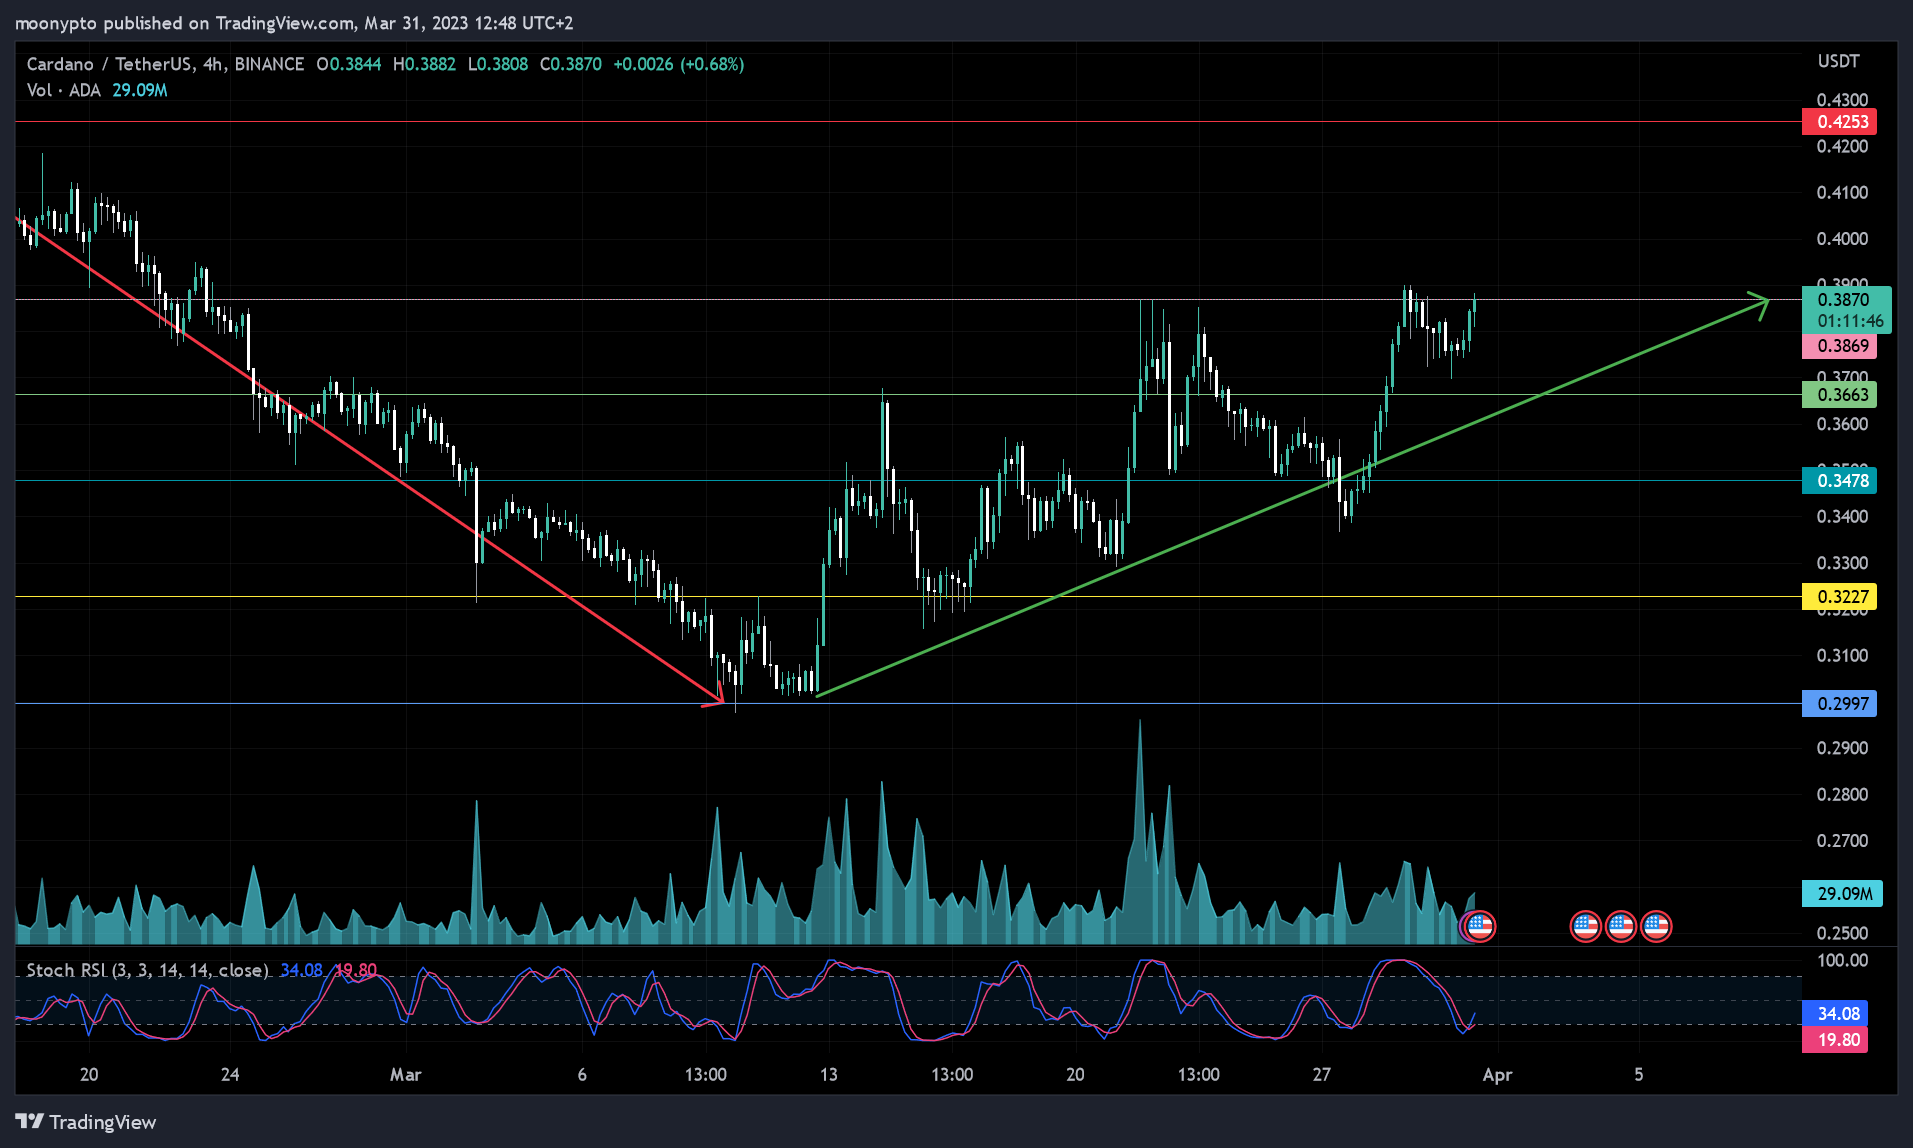Click the countdown timer 01:11:46
The width and height of the screenshot is (1913, 1148).
coord(1850,321)
